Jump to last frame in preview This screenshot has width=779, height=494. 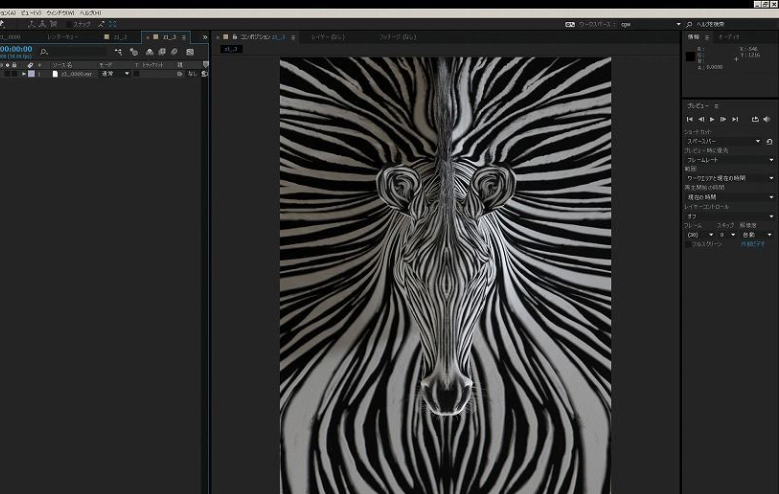[735, 119]
